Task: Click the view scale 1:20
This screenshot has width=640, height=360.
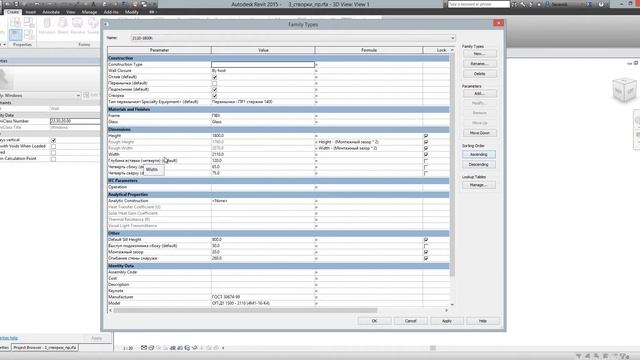Action: [128, 348]
